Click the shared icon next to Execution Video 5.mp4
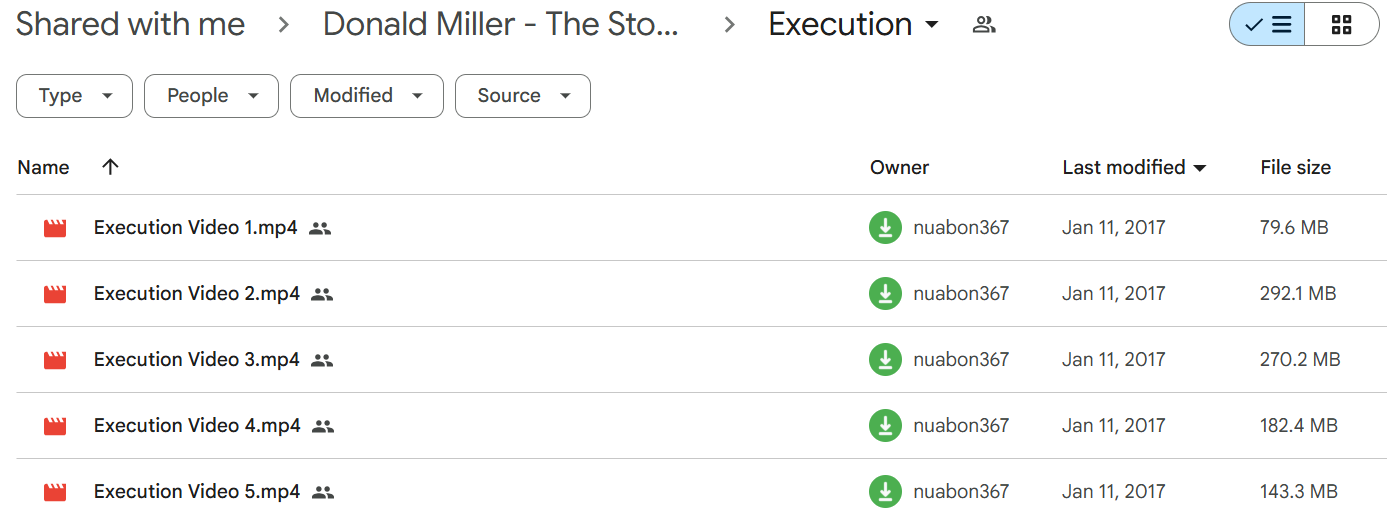Screen dimensions: 1387x524 [x=322, y=492]
